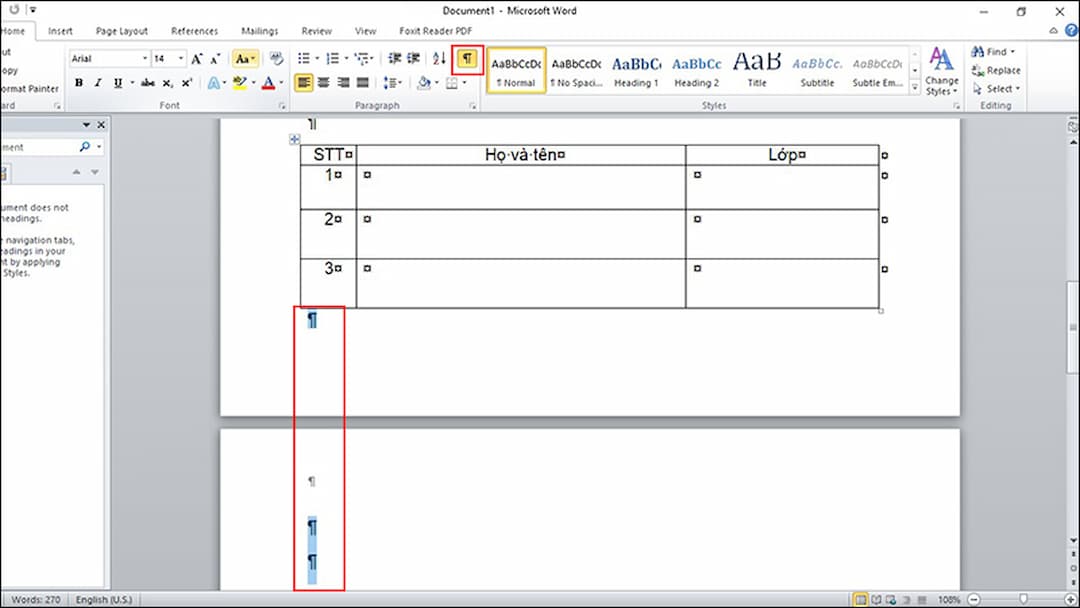Expand the Styles gallery More arrow
The width and height of the screenshot is (1080, 608).
(915, 87)
